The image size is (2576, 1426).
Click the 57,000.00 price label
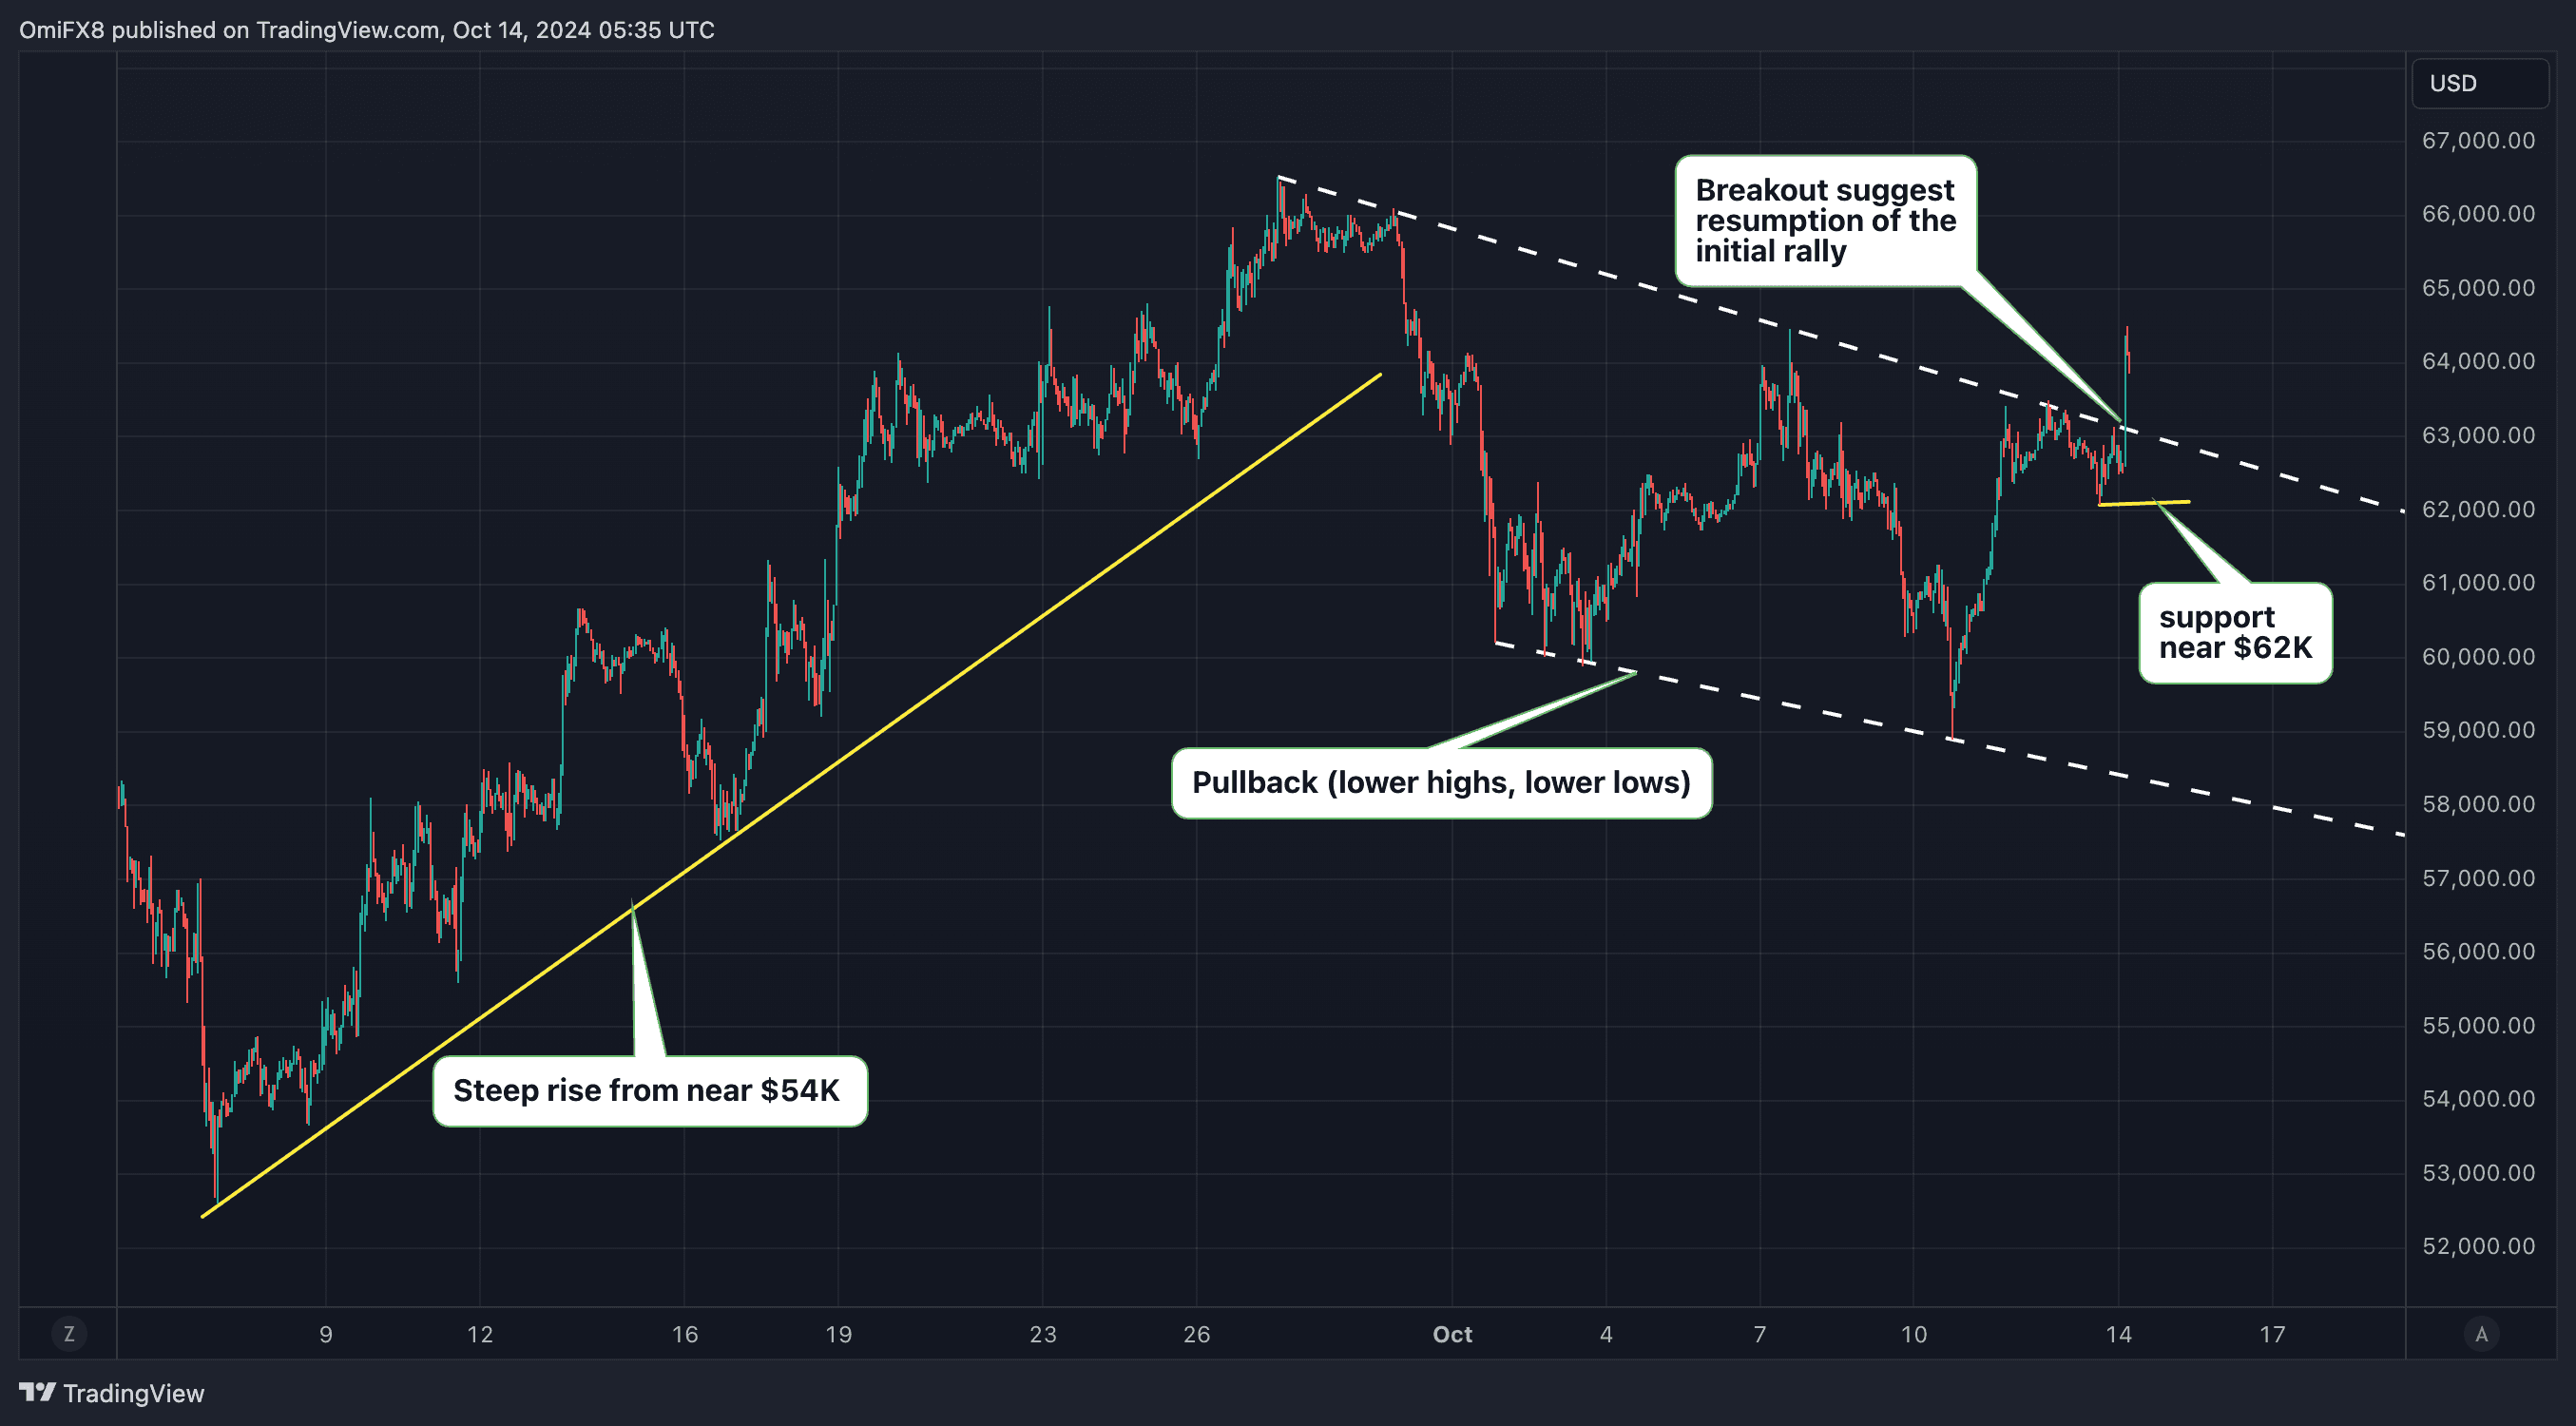click(2479, 878)
